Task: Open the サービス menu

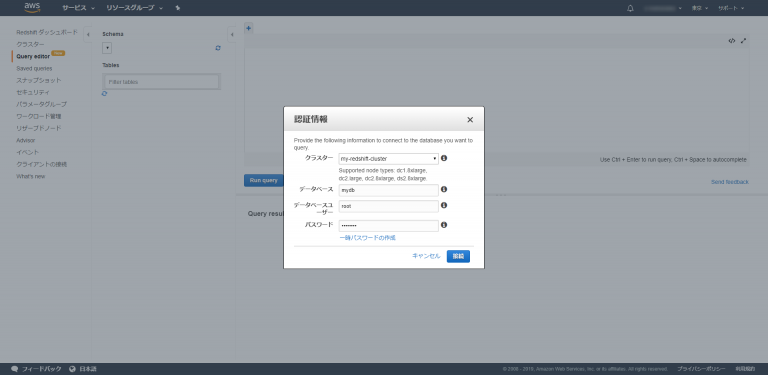Action: click(x=78, y=8)
